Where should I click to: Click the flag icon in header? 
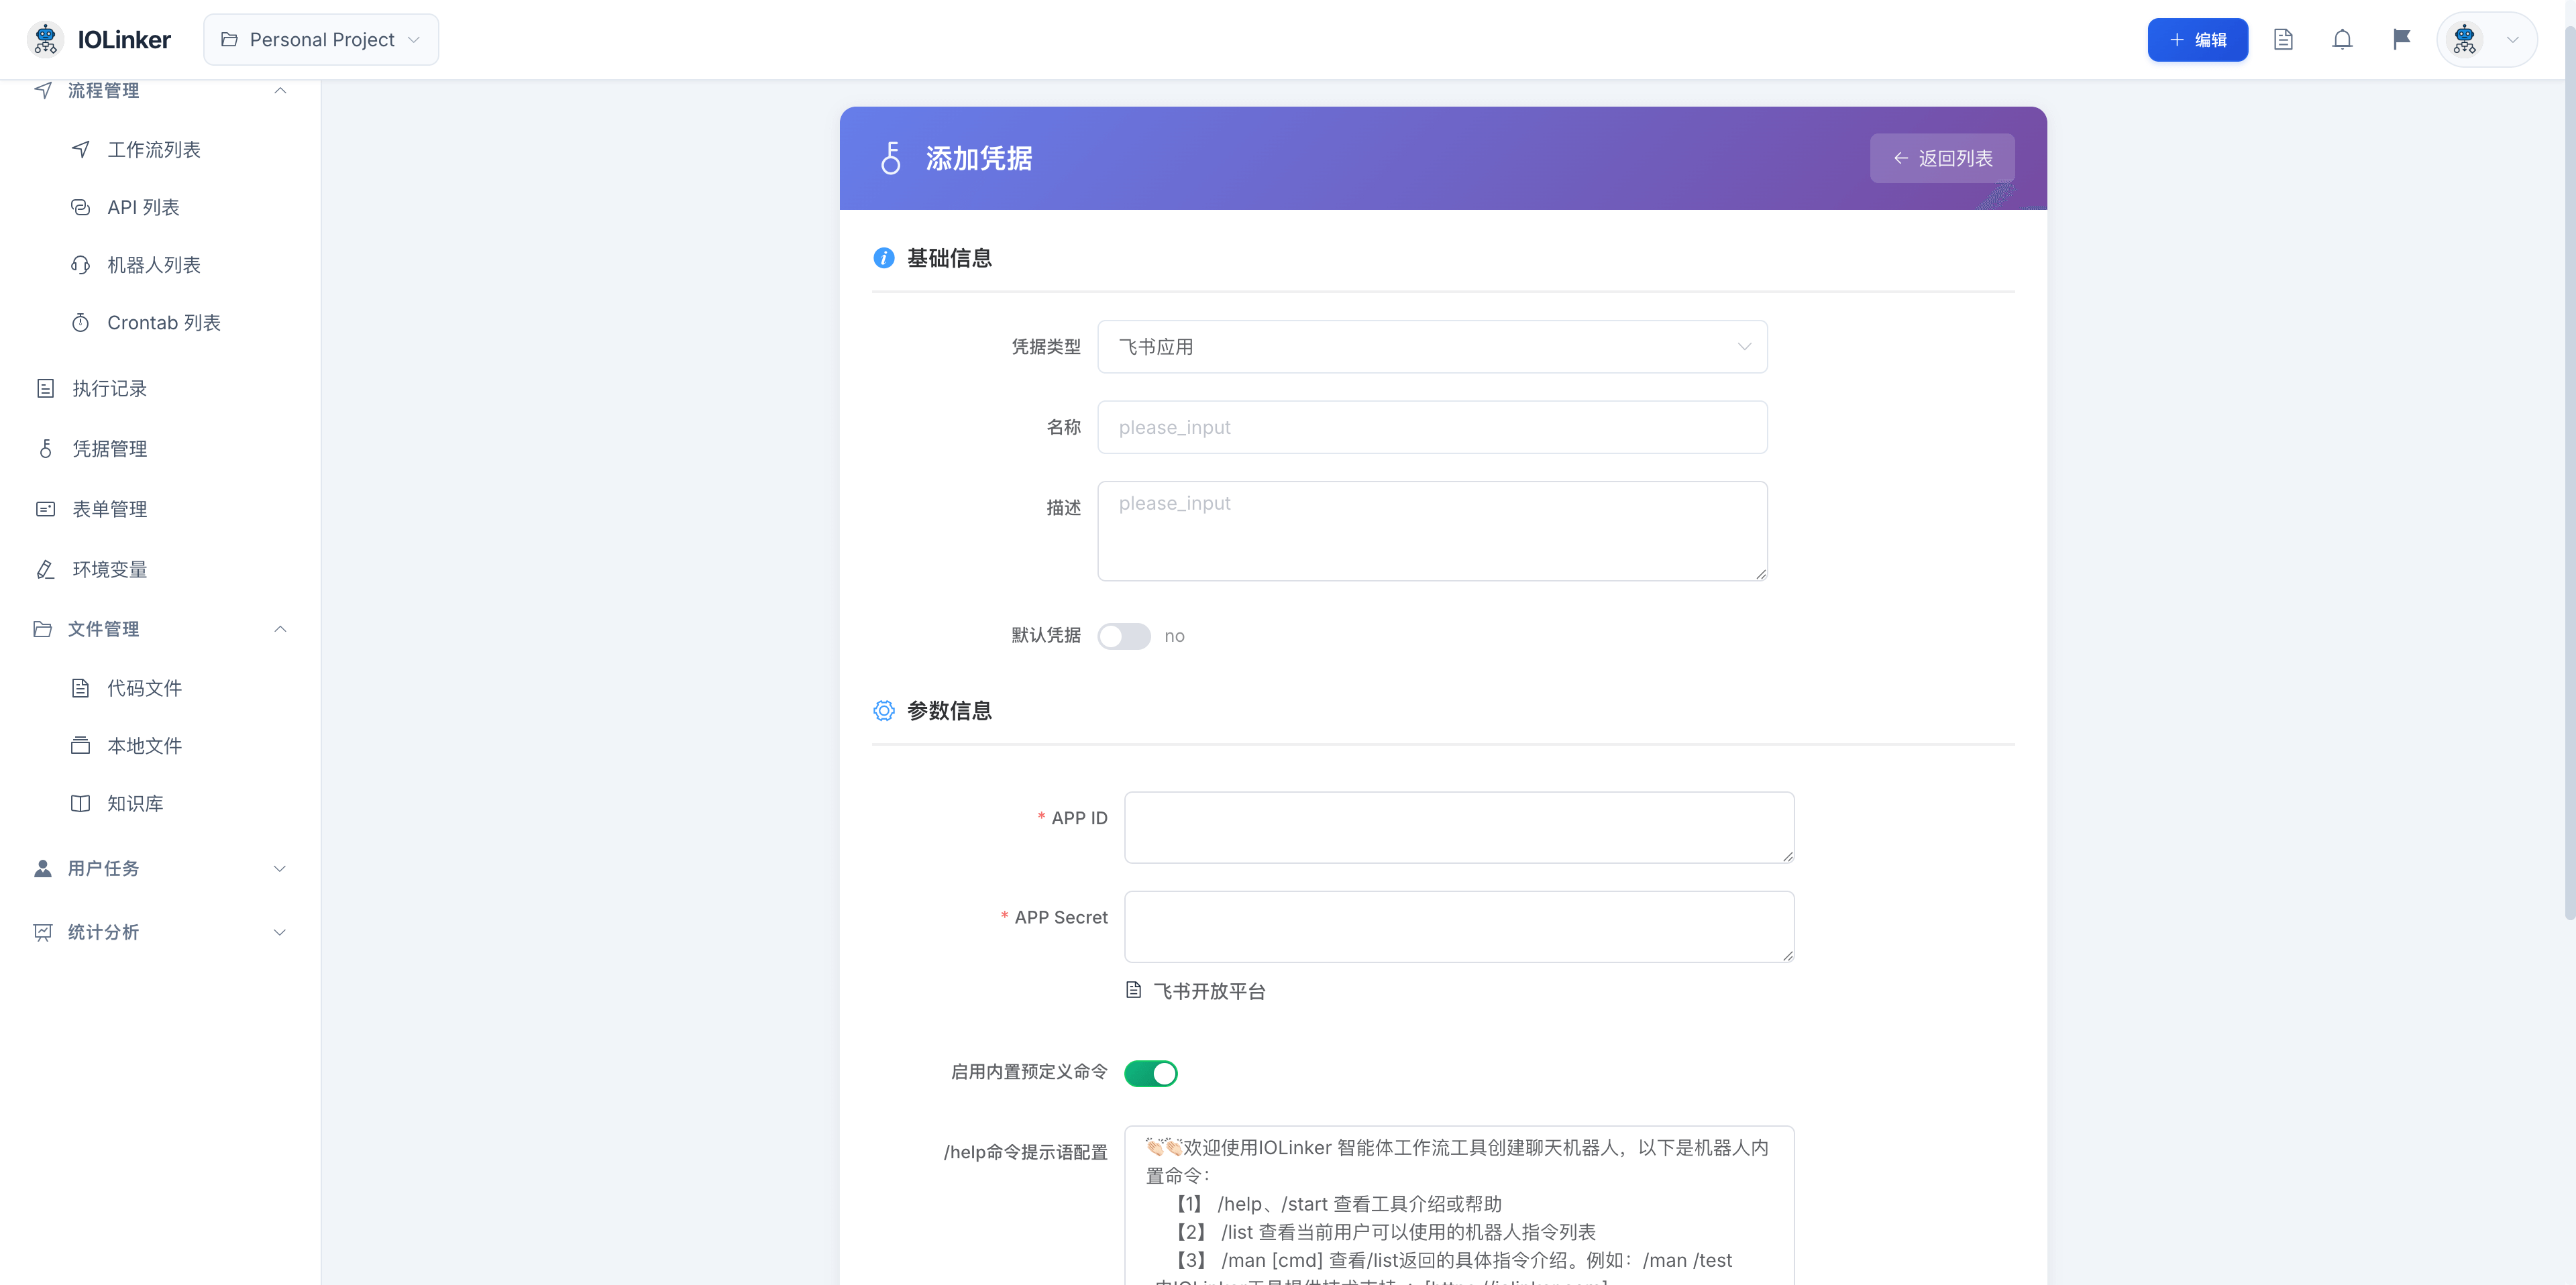(2401, 40)
